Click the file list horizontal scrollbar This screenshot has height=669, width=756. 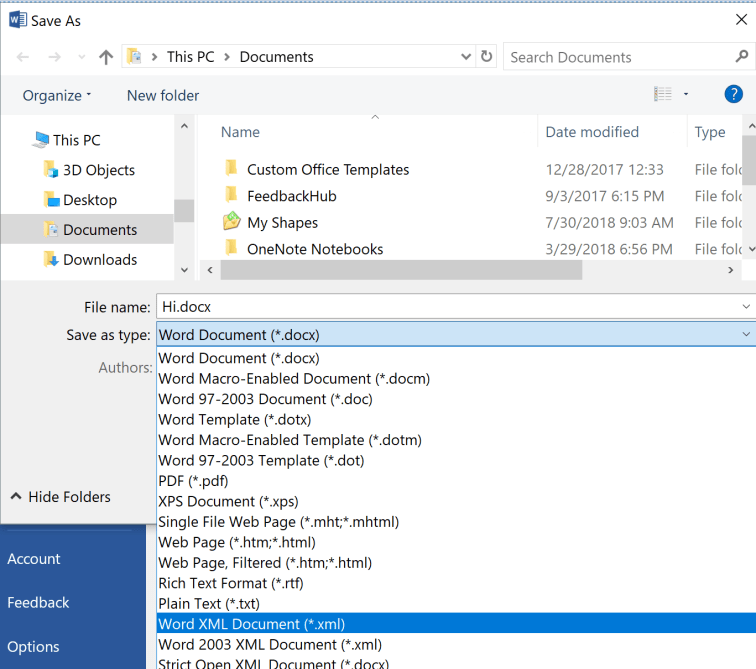tap(401, 270)
